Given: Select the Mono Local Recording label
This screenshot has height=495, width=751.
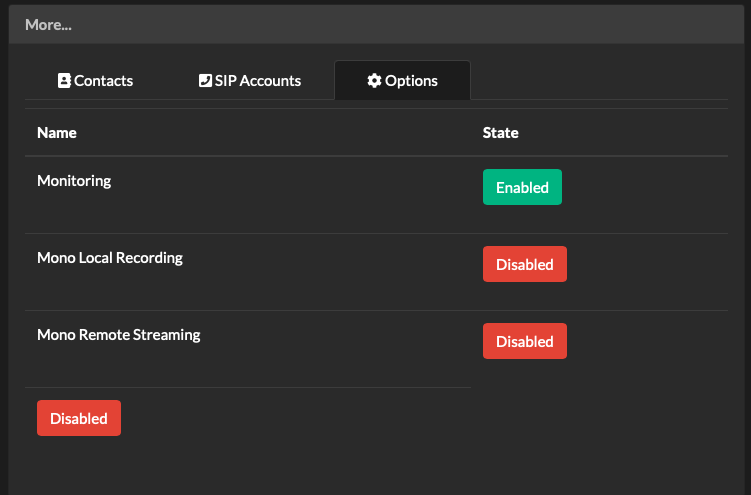Looking at the screenshot, I should pos(110,258).
